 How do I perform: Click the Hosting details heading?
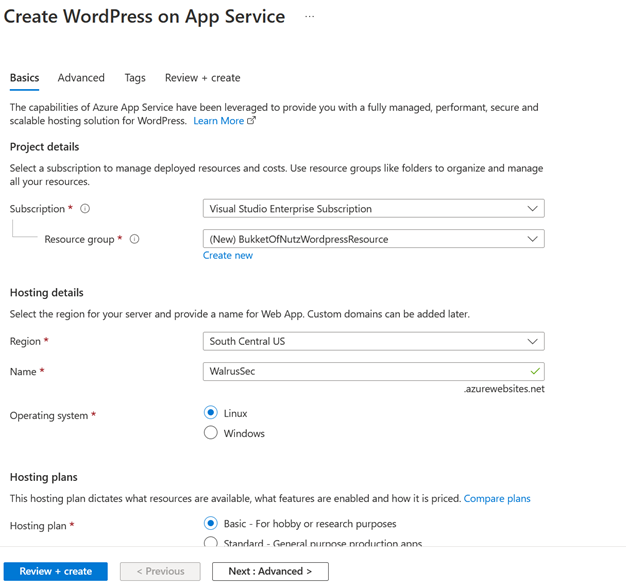coord(47,293)
